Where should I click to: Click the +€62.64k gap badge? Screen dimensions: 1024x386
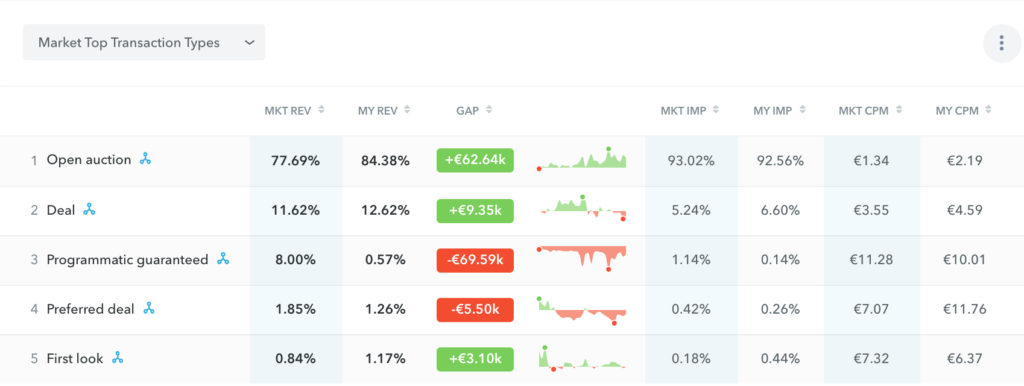pyautogui.click(x=475, y=161)
